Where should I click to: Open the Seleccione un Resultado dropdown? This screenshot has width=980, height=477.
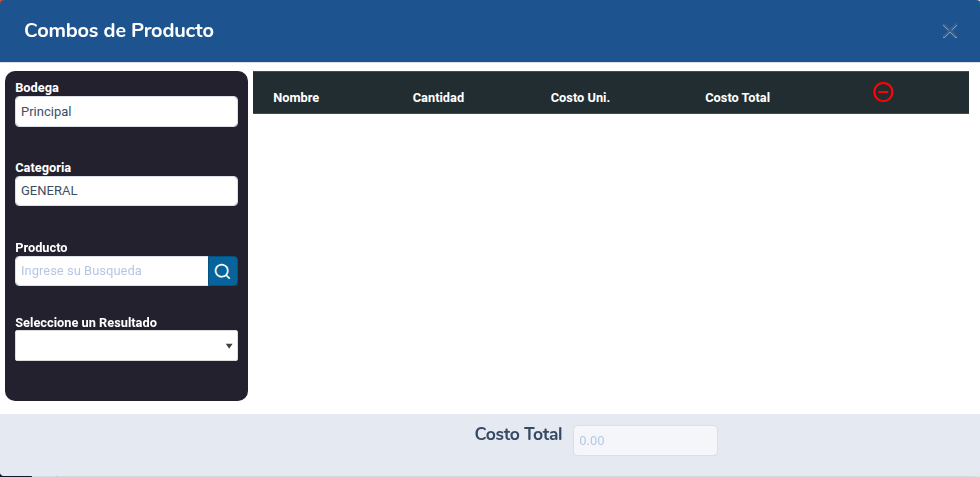pos(126,346)
